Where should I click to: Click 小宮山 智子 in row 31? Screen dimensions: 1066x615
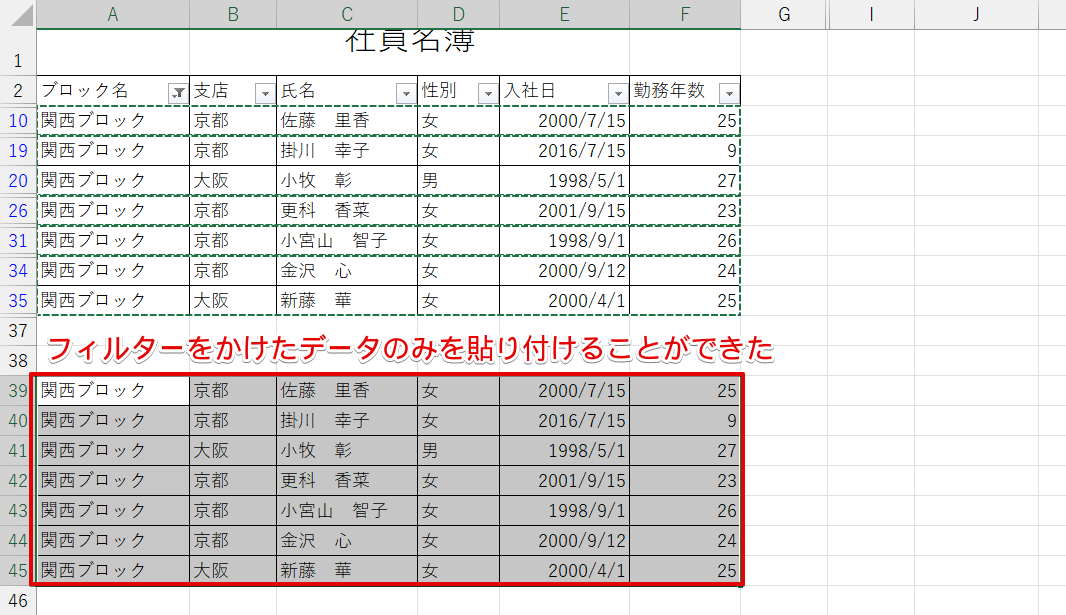point(334,240)
